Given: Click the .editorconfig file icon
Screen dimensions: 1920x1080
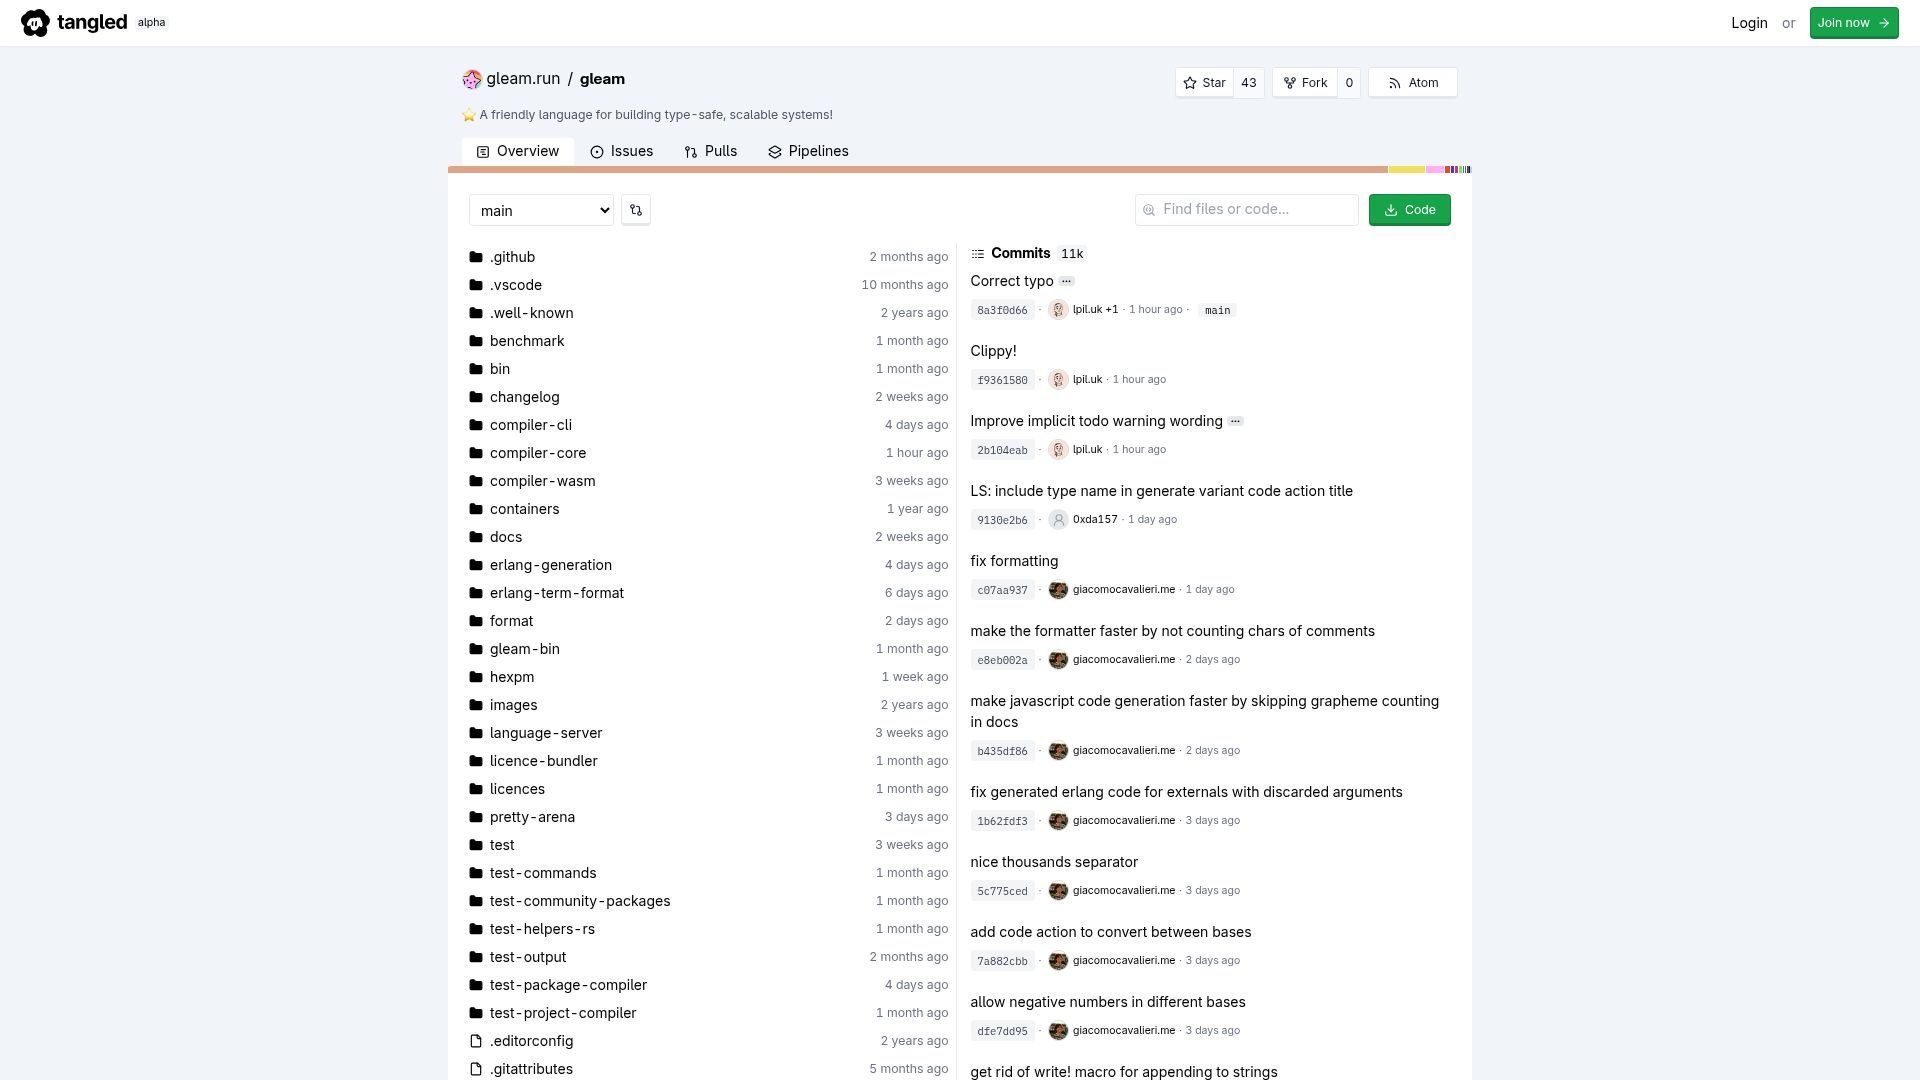Looking at the screenshot, I should (476, 1041).
